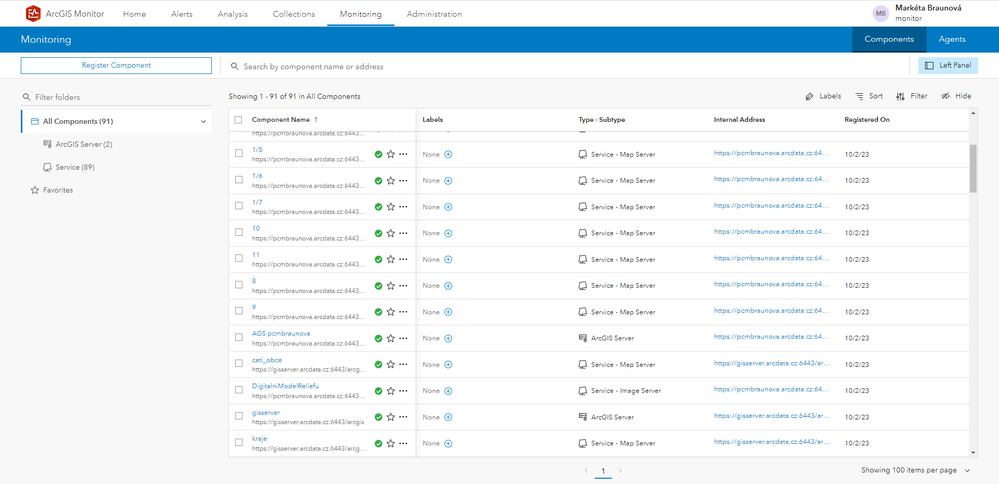Collapse the All Components (91) folder
This screenshot has height=484, width=999.
coord(204,122)
